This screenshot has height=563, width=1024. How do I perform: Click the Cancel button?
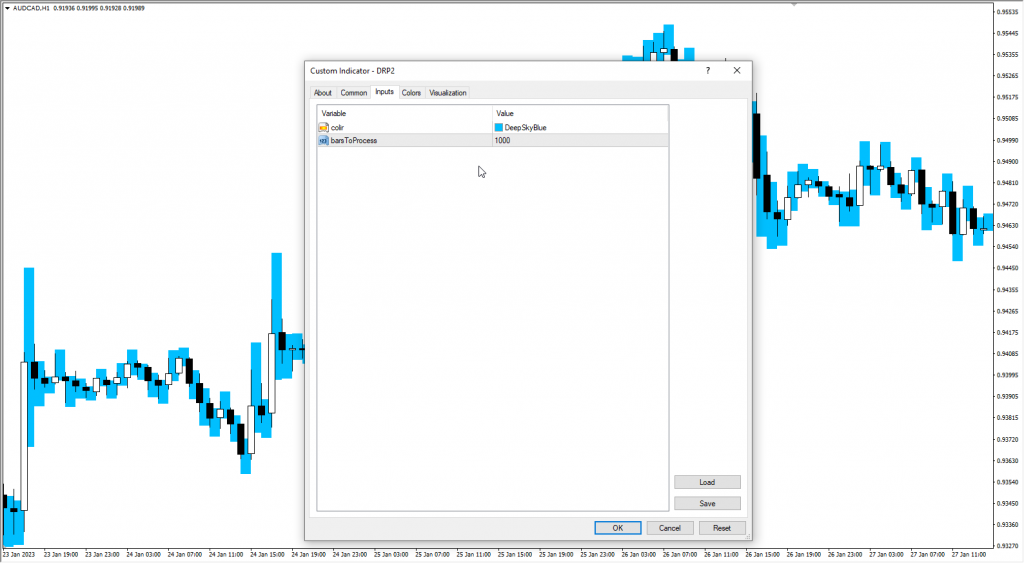pos(669,528)
